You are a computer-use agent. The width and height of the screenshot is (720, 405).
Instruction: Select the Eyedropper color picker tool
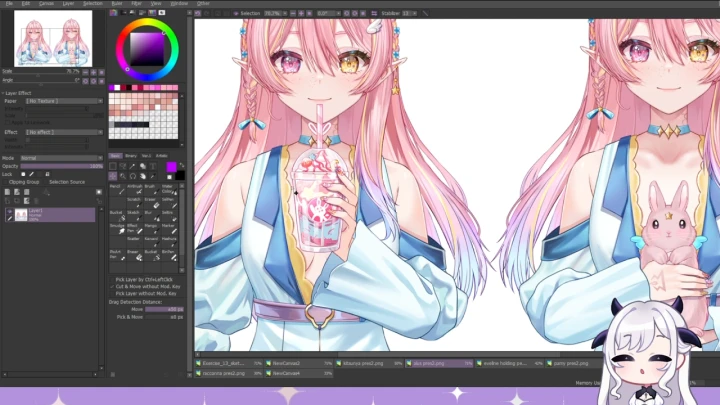(x=153, y=176)
